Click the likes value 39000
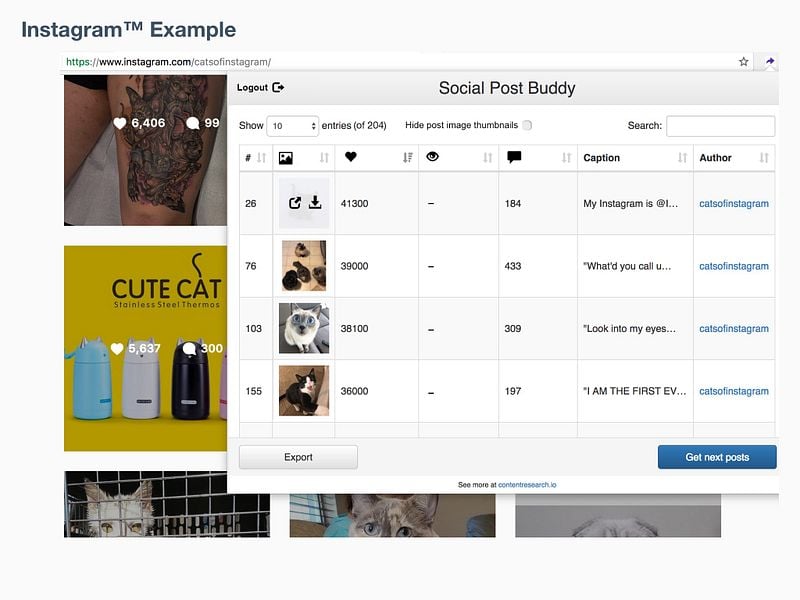 coord(355,266)
